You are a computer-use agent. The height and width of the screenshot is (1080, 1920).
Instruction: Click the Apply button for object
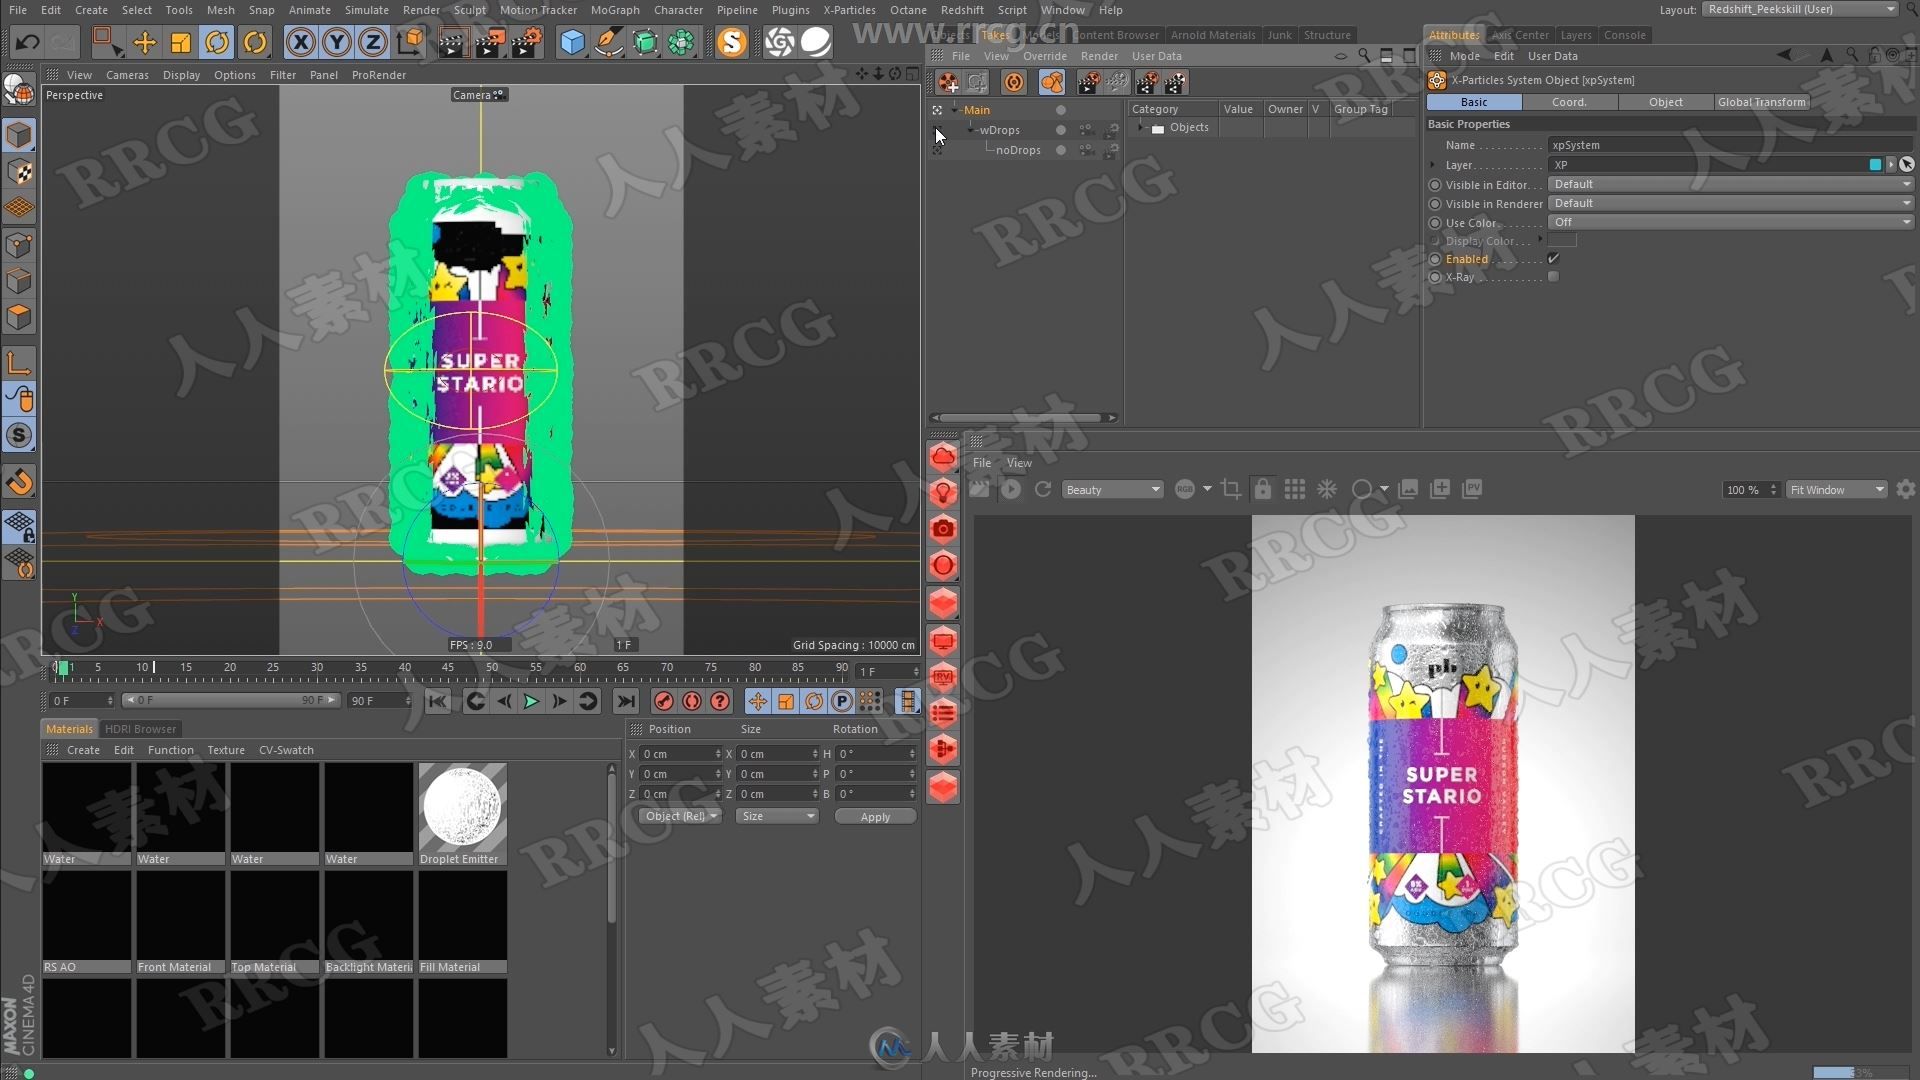(872, 815)
